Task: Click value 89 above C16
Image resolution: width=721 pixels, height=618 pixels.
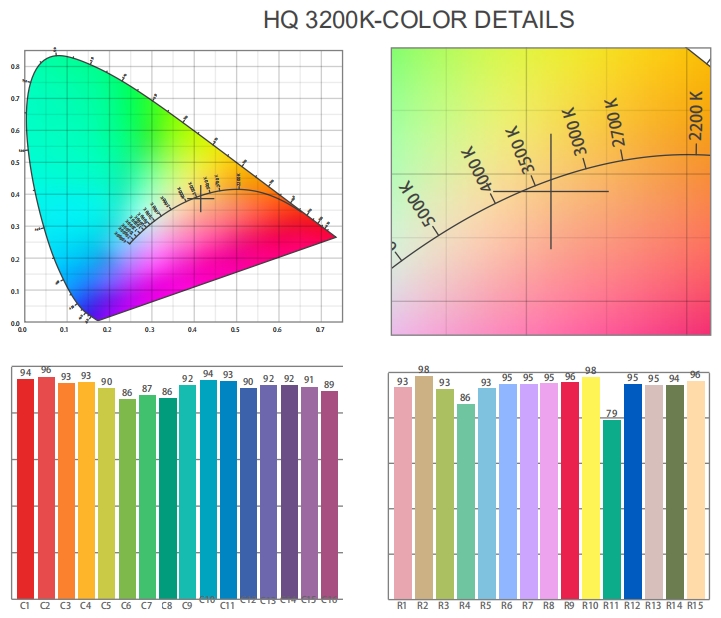Action: pyautogui.click(x=329, y=384)
